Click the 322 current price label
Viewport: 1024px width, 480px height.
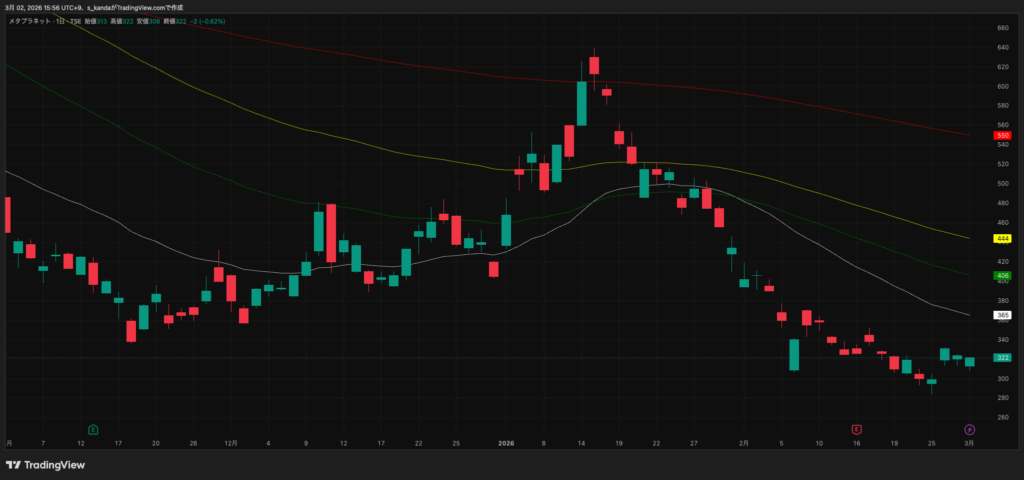click(x=1002, y=357)
